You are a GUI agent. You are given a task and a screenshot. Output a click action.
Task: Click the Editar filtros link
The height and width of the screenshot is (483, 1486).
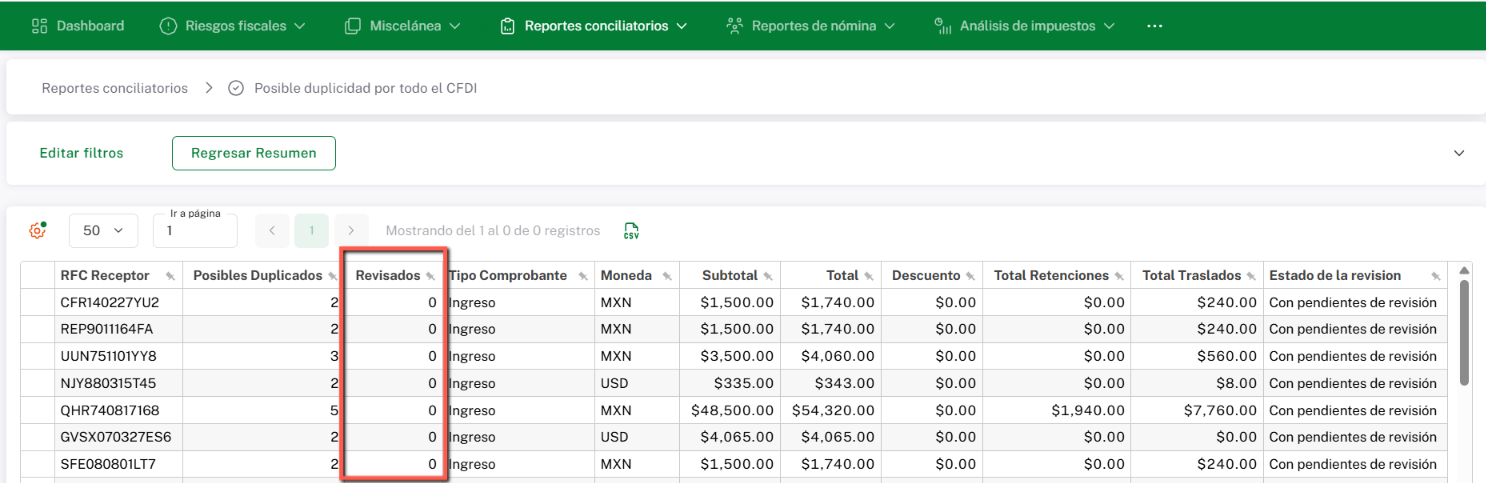[81, 153]
